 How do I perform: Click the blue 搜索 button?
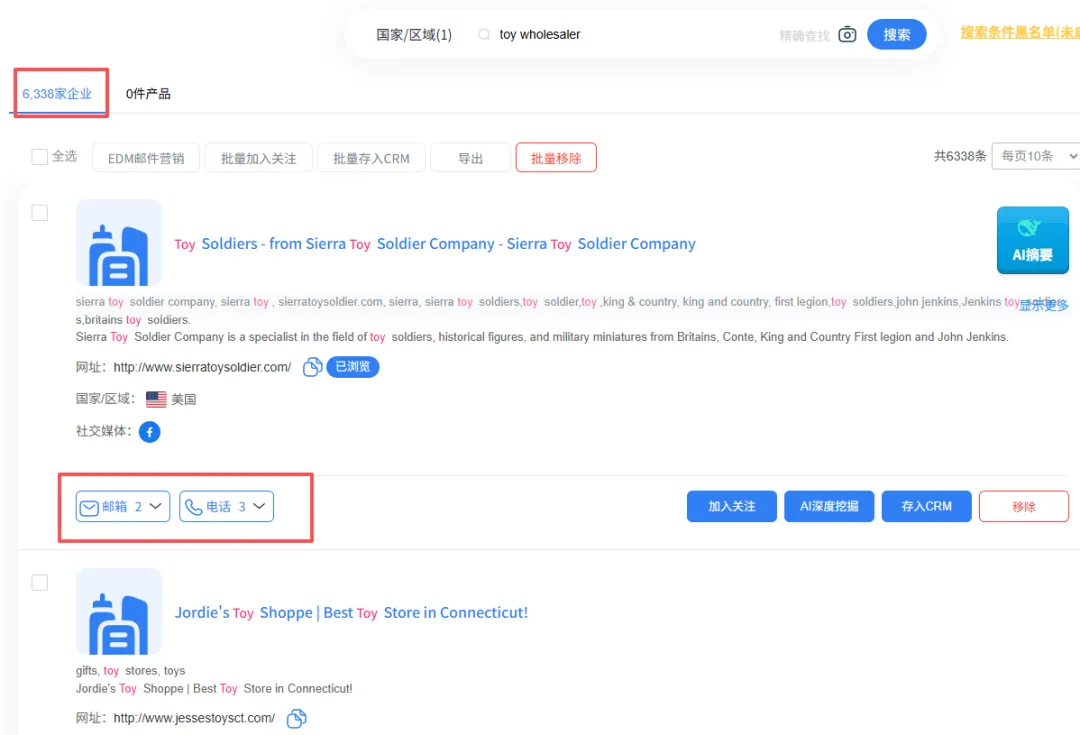tap(896, 34)
